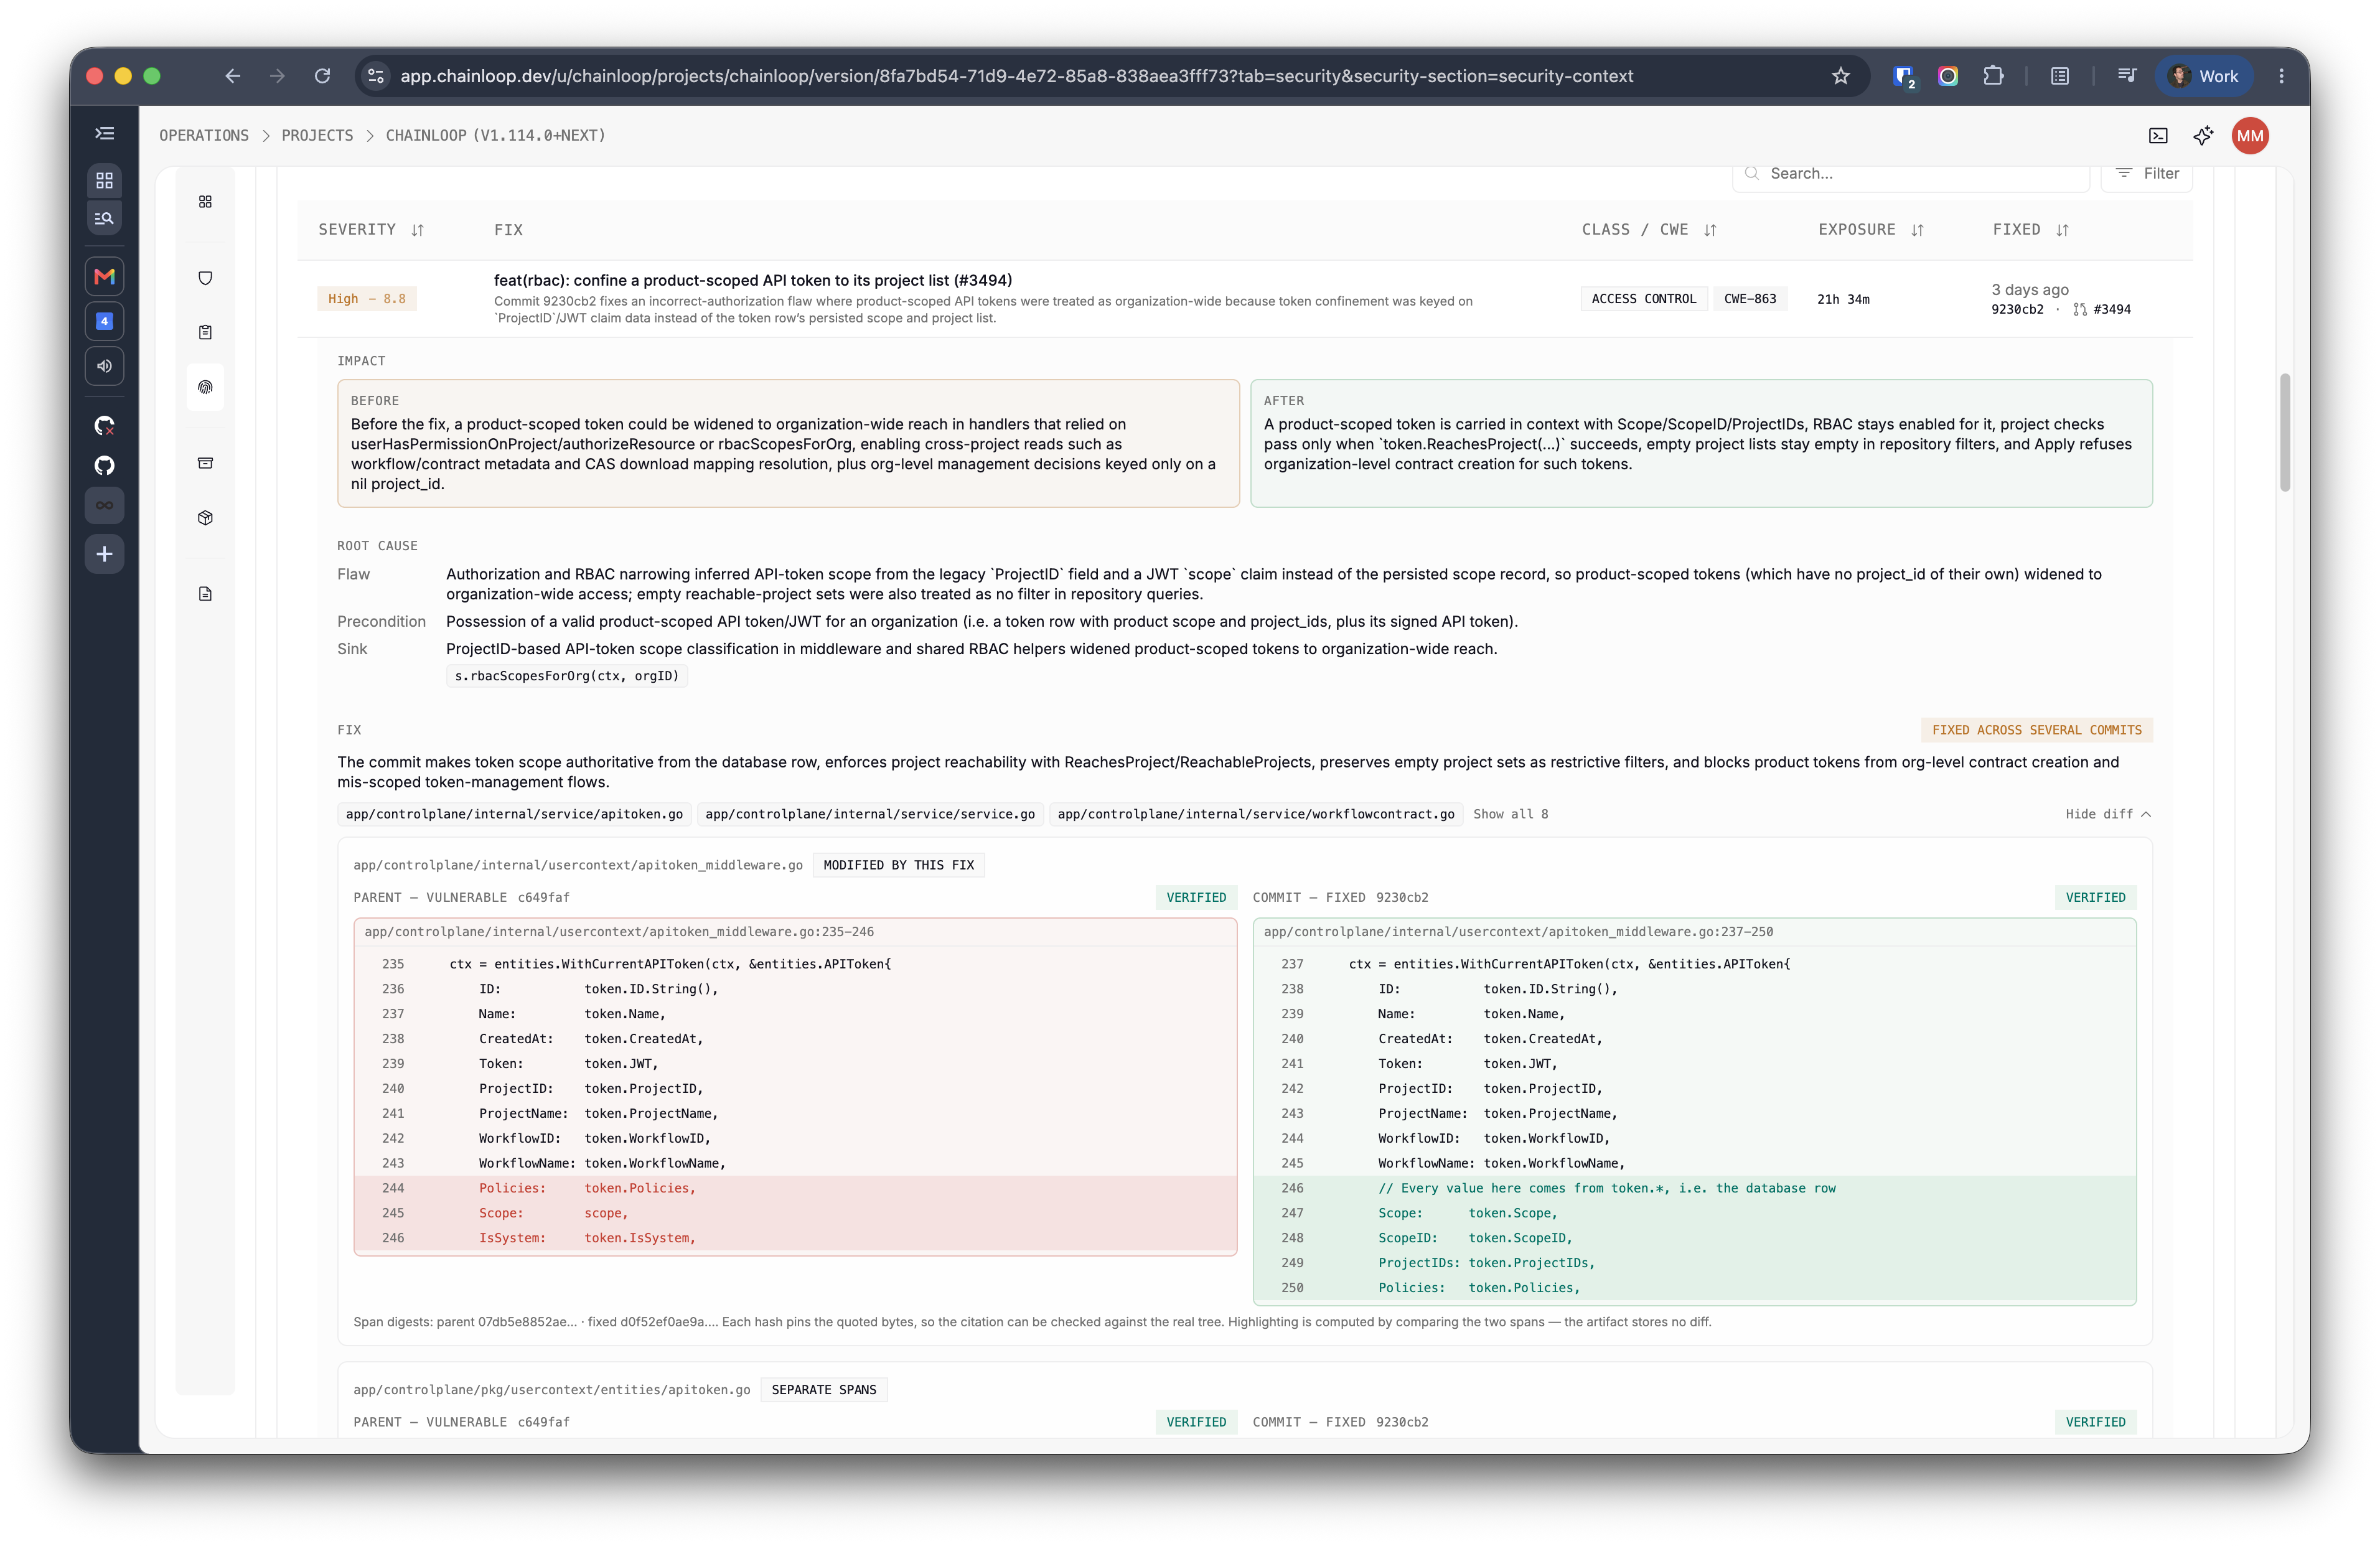
Task: Open the dashboard grid icon in left rail
Action: 104,180
